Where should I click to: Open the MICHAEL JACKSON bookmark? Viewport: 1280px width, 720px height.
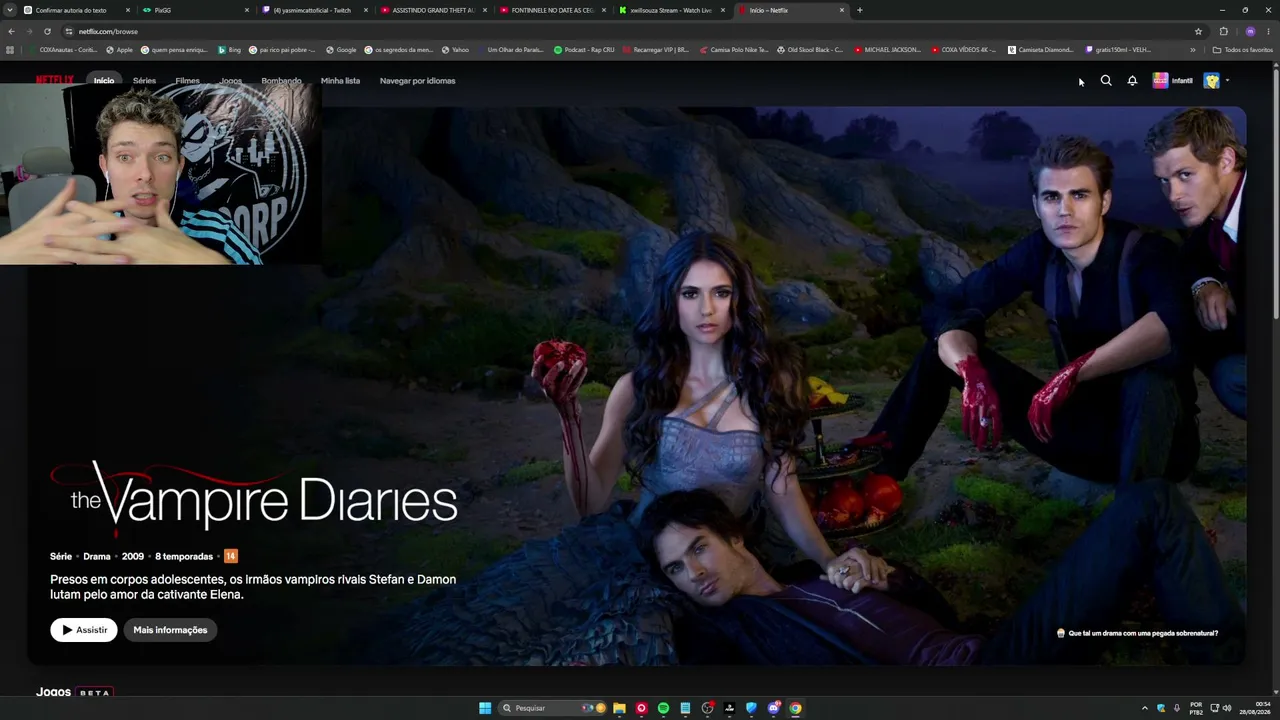(x=888, y=50)
